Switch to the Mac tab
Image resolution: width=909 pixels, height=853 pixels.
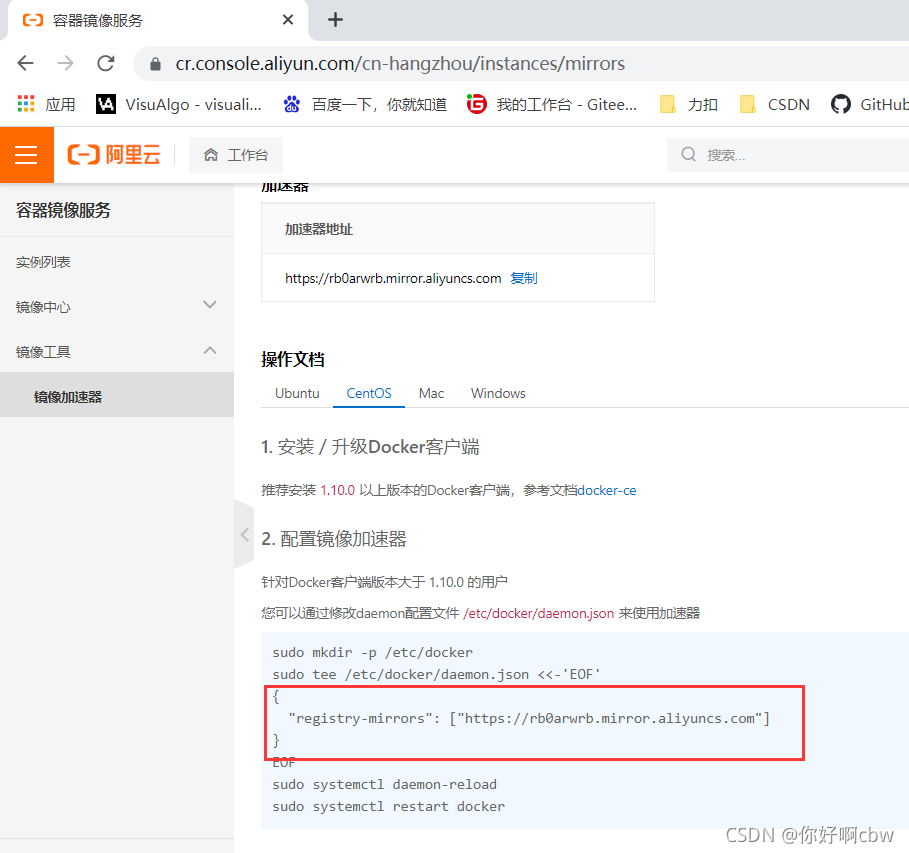click(x=431, y=393)
